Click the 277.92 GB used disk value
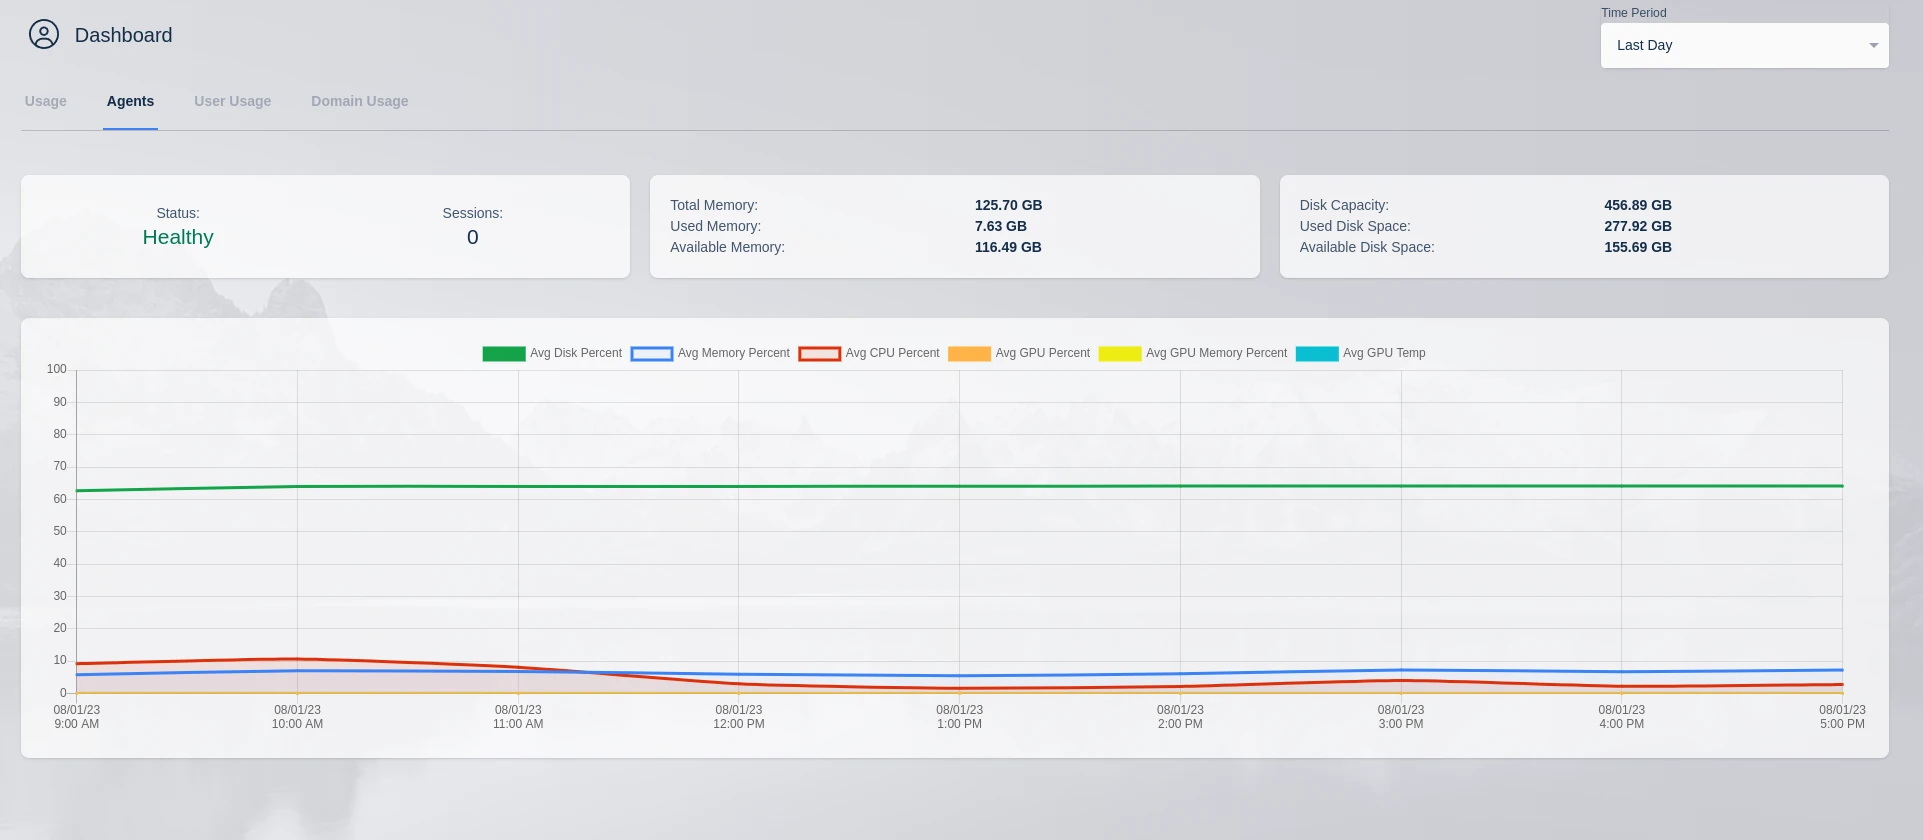 click(x=1637, y=227)
